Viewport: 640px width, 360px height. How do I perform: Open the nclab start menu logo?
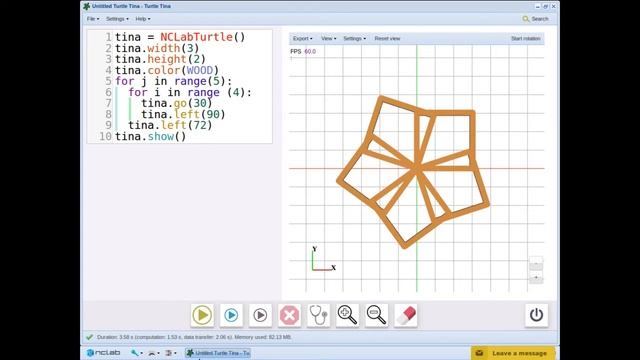coord(103,353)
